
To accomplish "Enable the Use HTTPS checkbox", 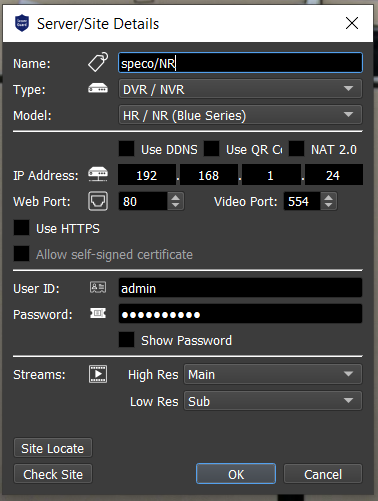I will [x=21, y=228].
